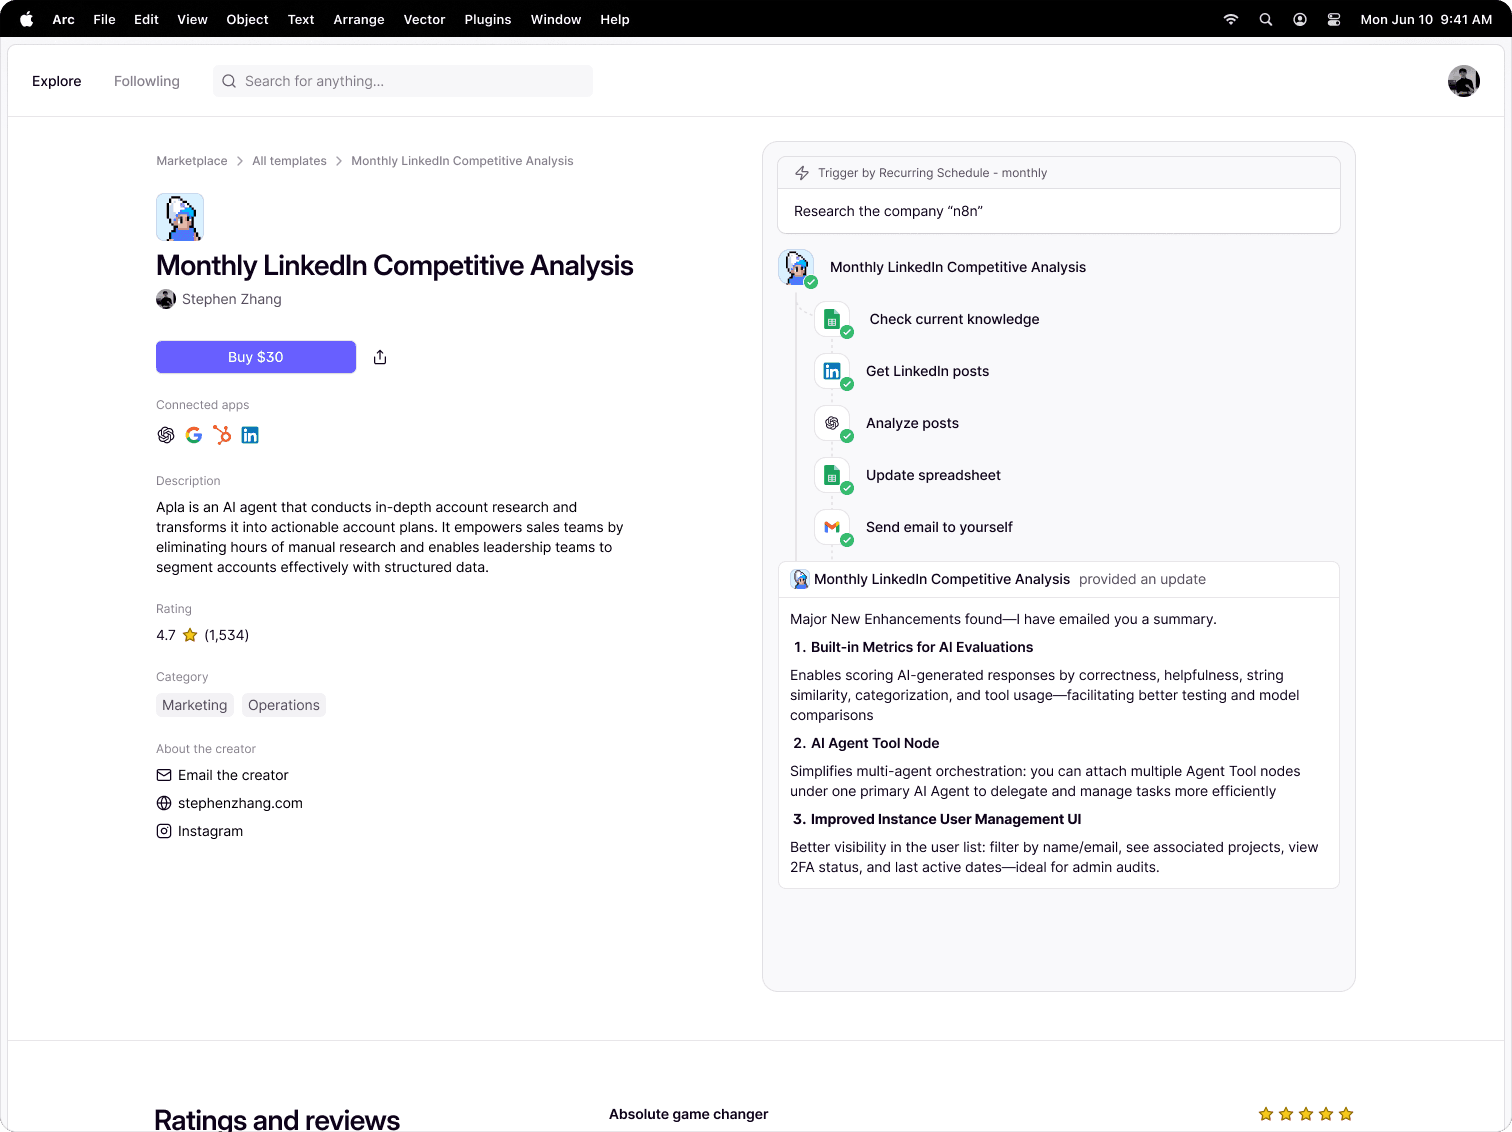
Task: Click the Research the company "n8n" prompt
Action: click(x=888, y=211)
